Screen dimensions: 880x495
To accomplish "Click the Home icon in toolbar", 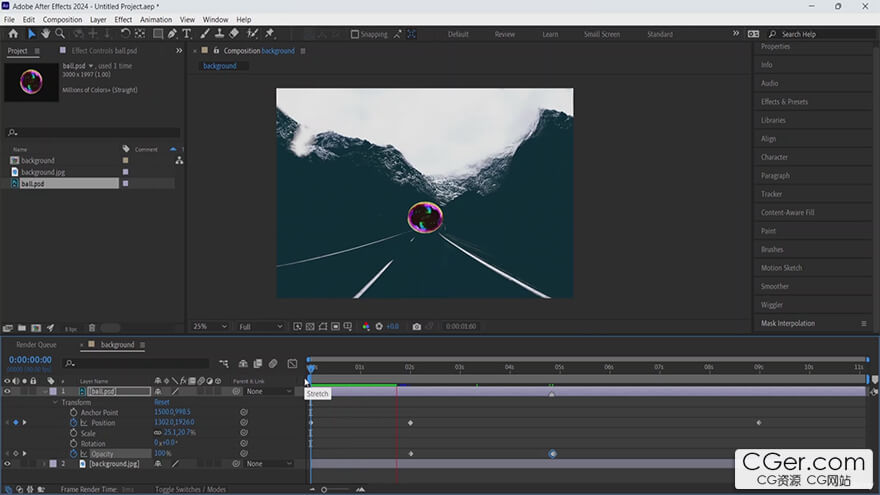I will (13, 34).
